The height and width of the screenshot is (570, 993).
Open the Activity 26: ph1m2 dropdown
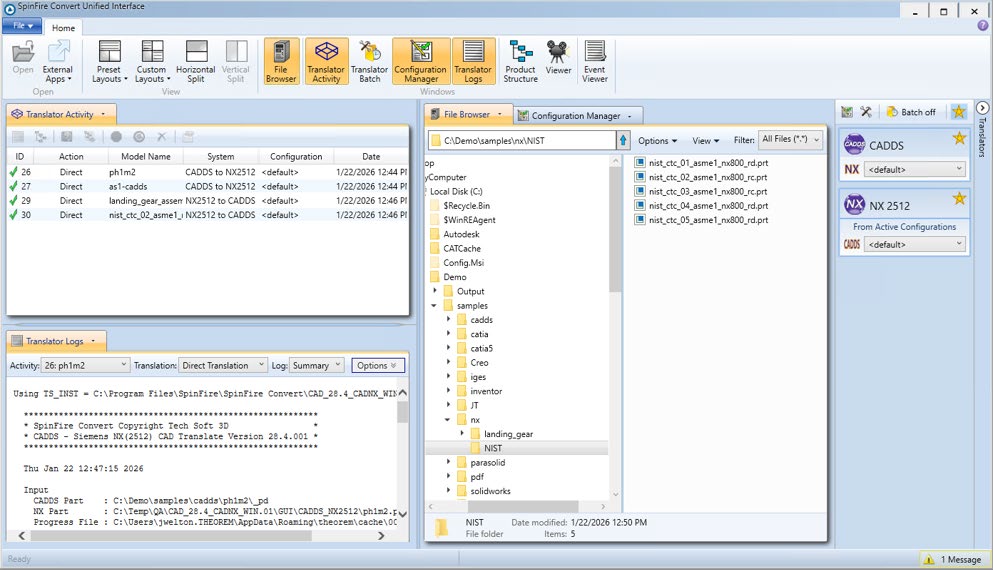coord(85,365)
